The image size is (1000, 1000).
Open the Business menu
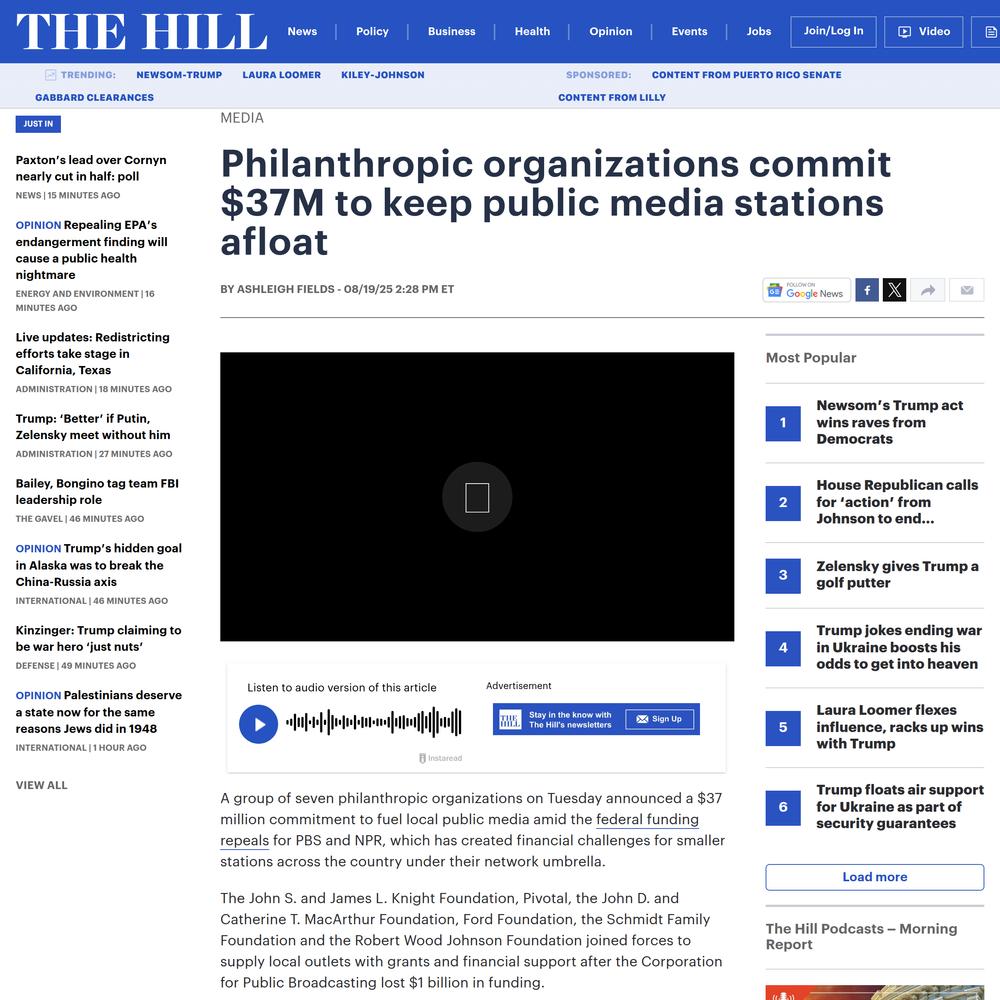coord(452,31)
